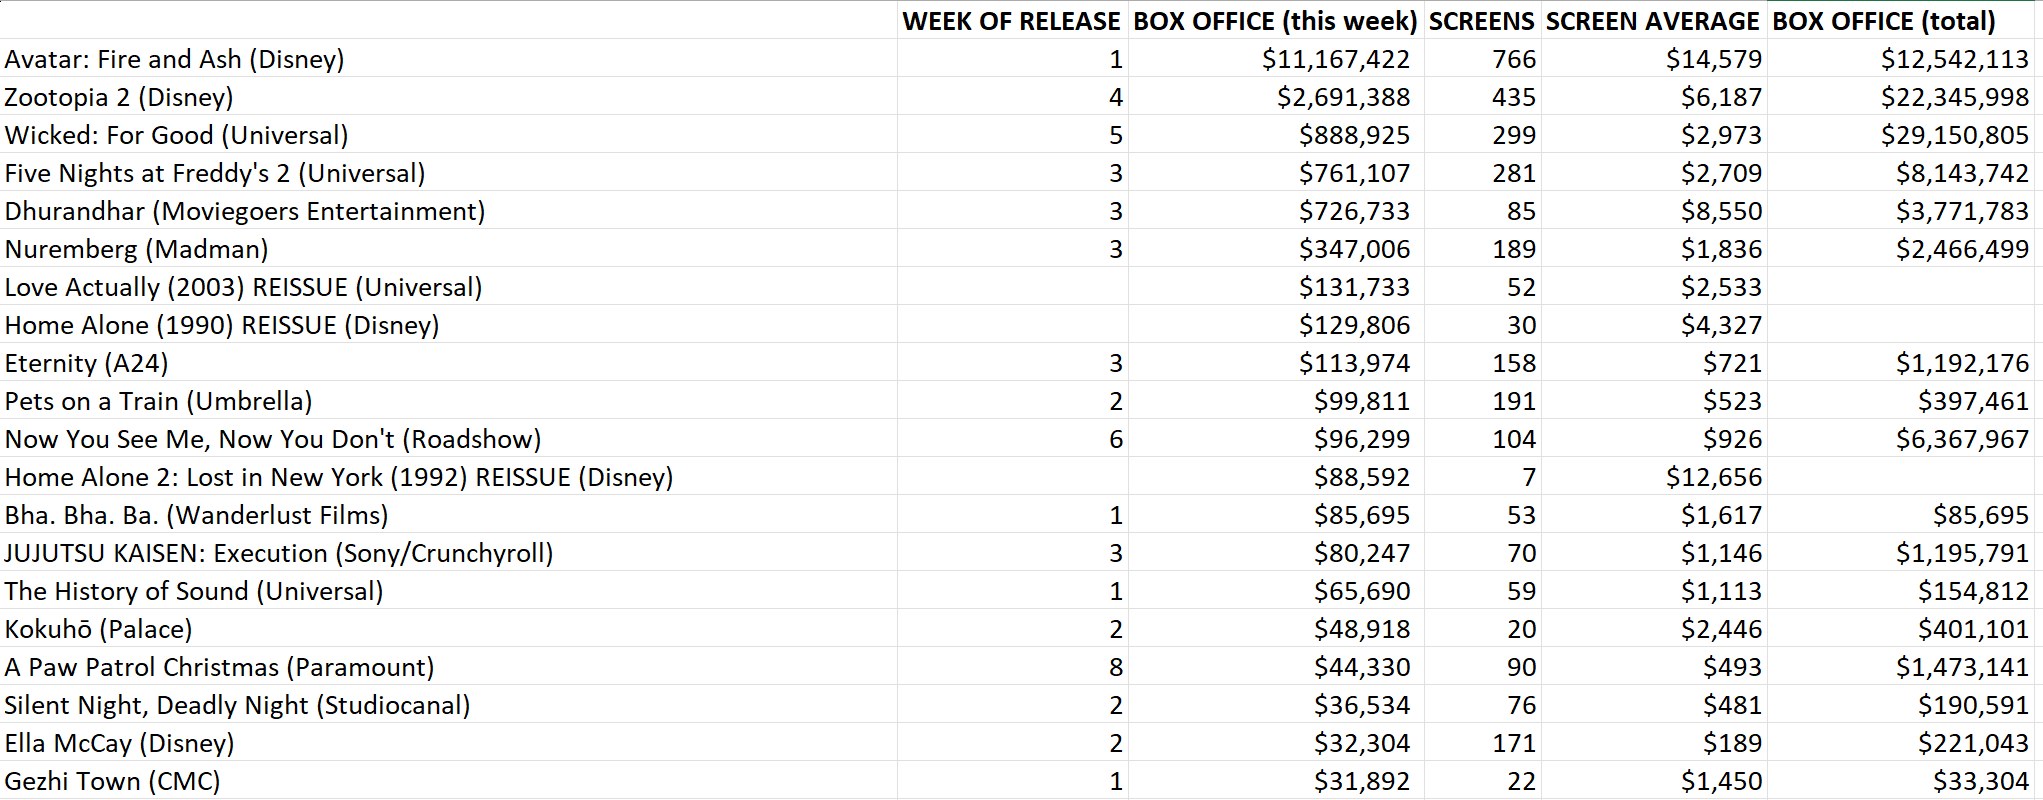Click the JUJUTSU KAISEN: Execution cell
2043x800 pixels.
click(279, 553)
